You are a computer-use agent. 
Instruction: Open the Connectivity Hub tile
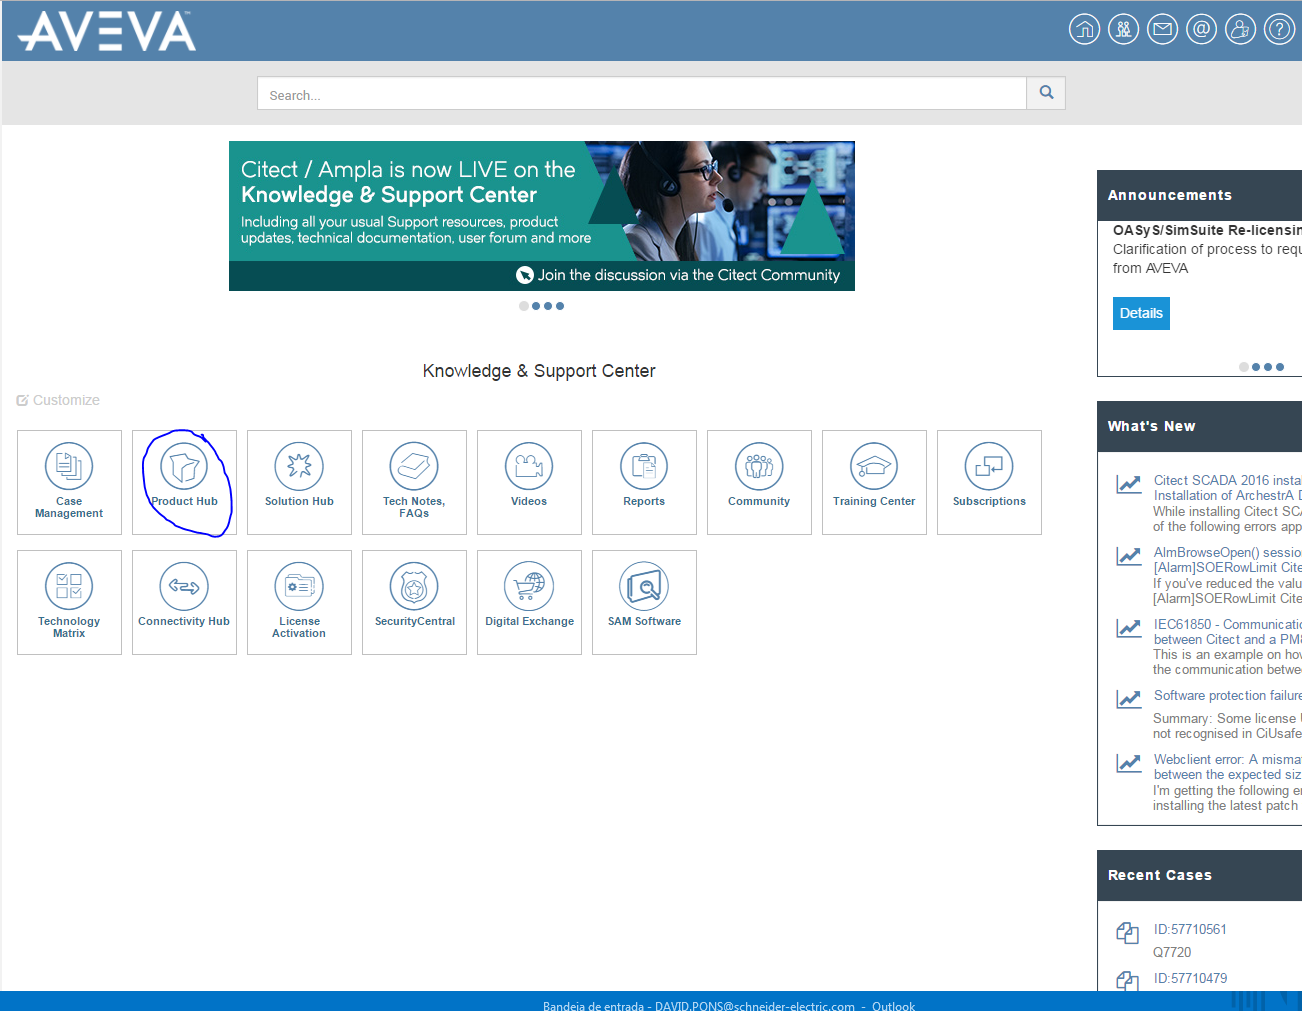[184, 602]
